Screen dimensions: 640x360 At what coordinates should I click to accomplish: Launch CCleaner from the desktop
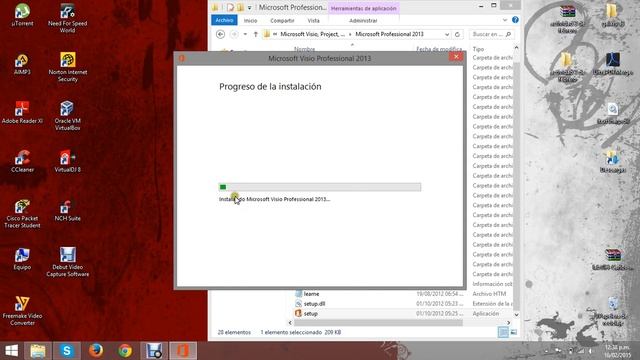pos(22,161)
